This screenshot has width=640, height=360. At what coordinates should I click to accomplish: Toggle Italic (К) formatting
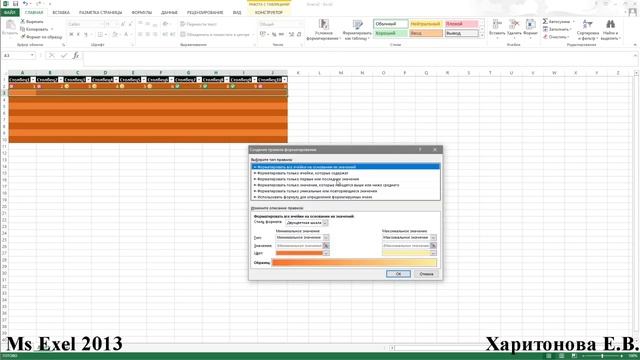click(78, 35)
